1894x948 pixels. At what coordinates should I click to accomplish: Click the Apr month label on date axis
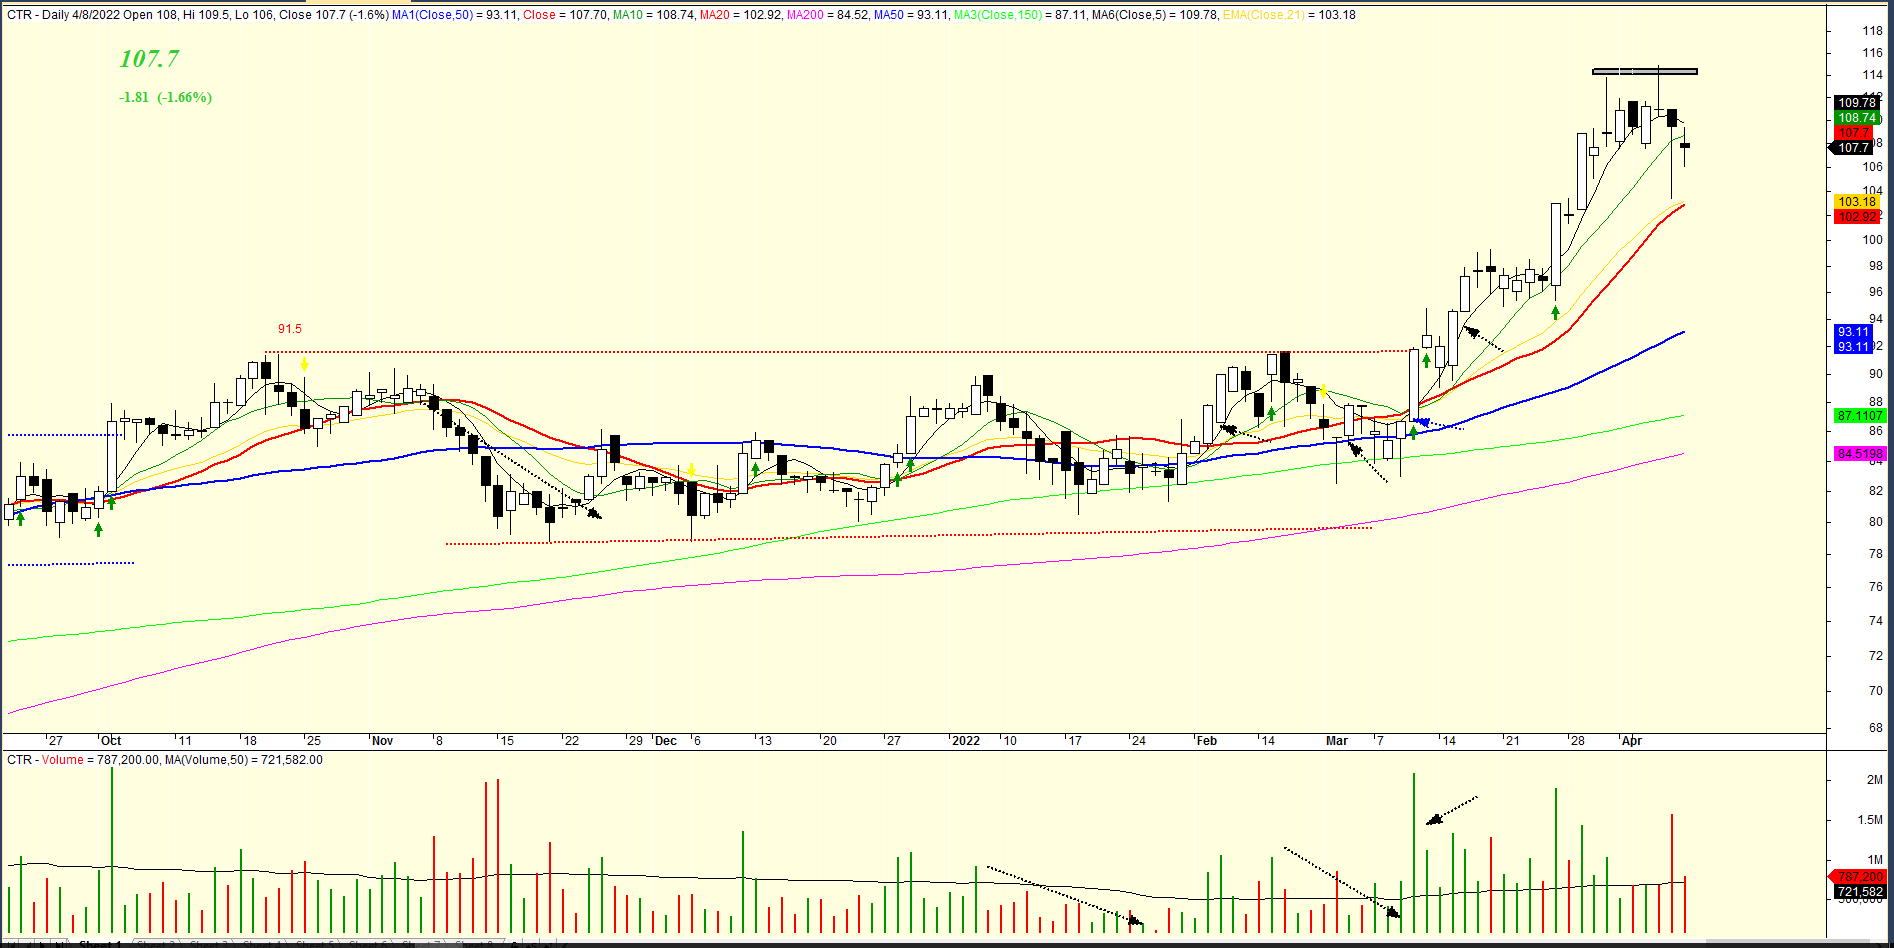[x=1631, y=741]
